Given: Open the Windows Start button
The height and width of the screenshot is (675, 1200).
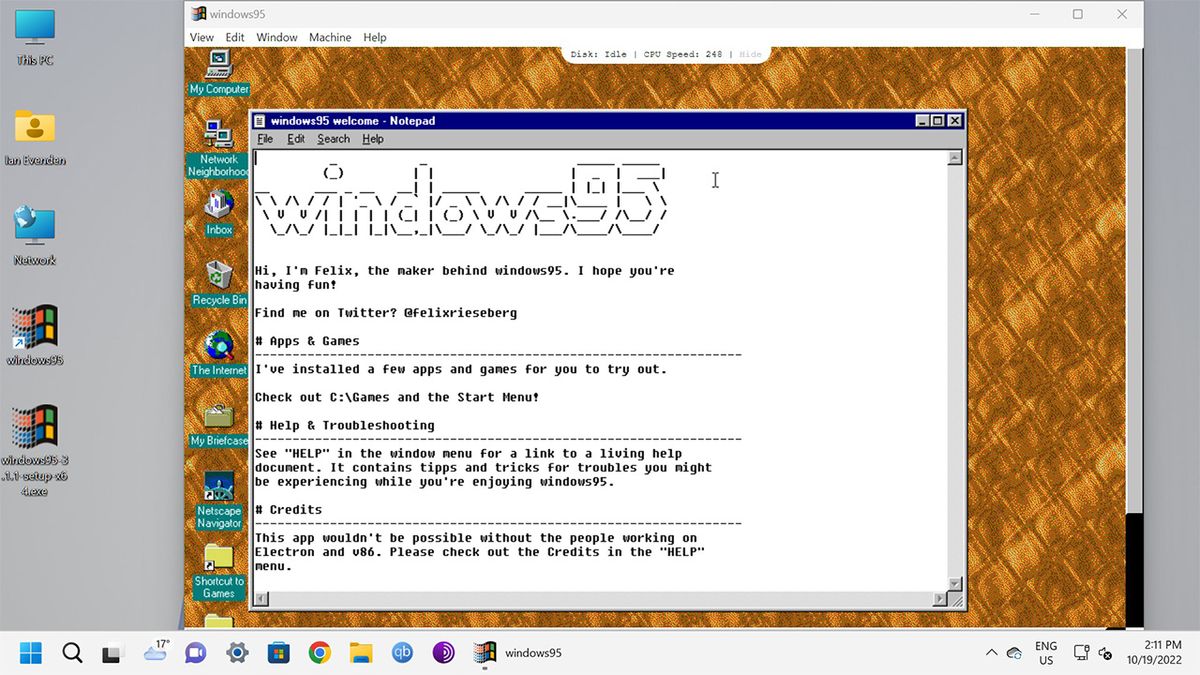Looking at the screenshot, I should click(x=31, y=653).
